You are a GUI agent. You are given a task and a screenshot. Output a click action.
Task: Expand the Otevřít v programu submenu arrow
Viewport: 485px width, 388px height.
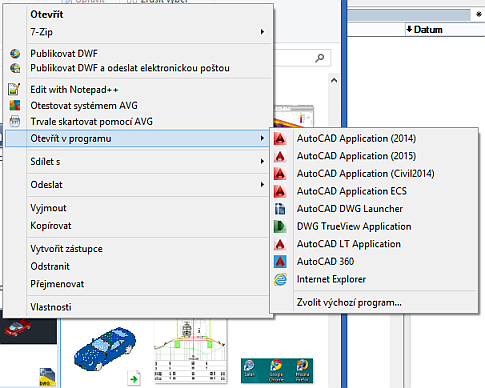(x=262, y=138)
